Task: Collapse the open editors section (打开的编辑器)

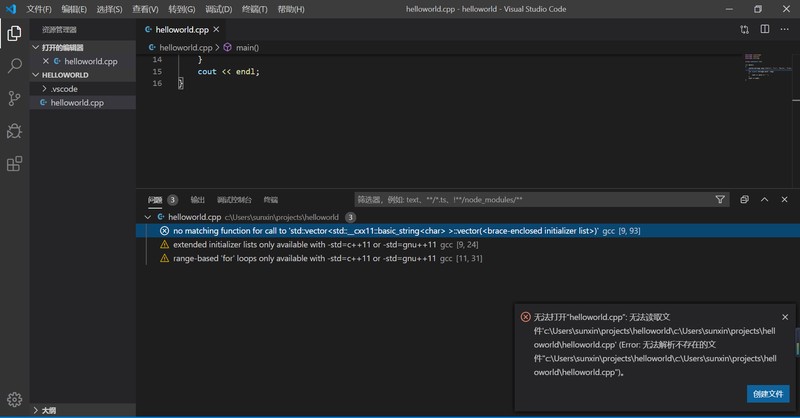Action: (x=36, y=47)
